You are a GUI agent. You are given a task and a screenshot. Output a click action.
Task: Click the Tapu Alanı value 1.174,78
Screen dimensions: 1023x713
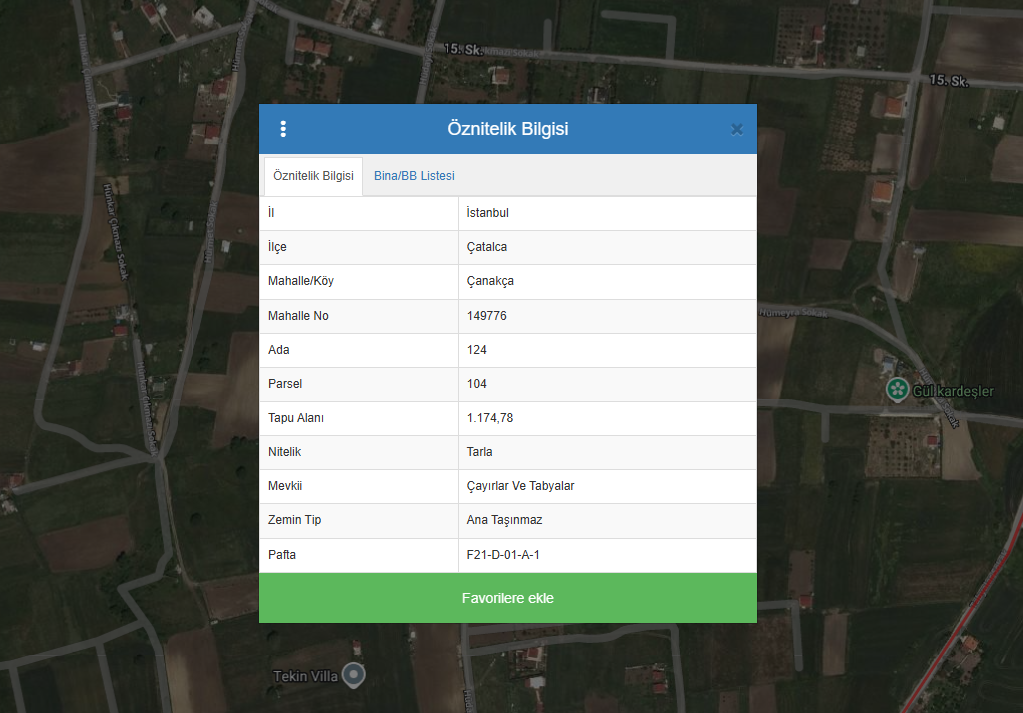pyautogui.click(x=490, y=418)
